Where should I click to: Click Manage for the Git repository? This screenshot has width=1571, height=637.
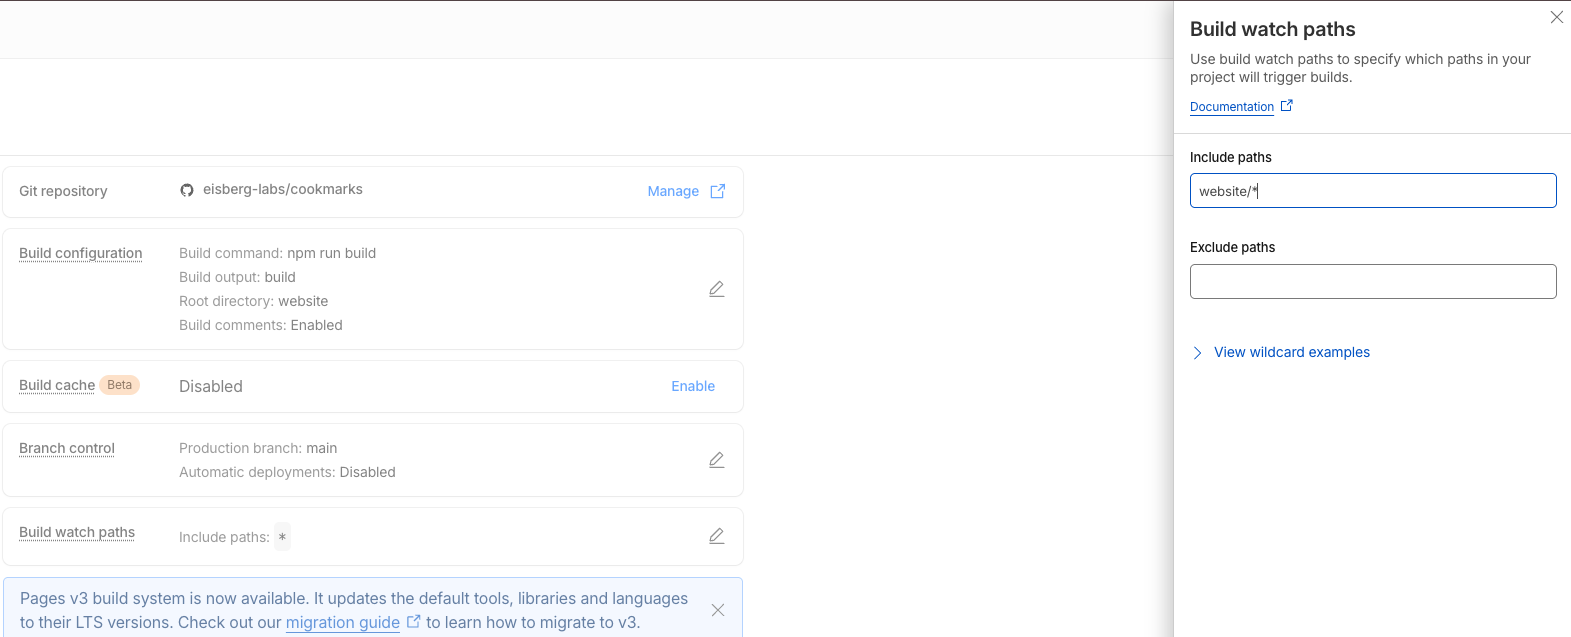coord(673,191)
